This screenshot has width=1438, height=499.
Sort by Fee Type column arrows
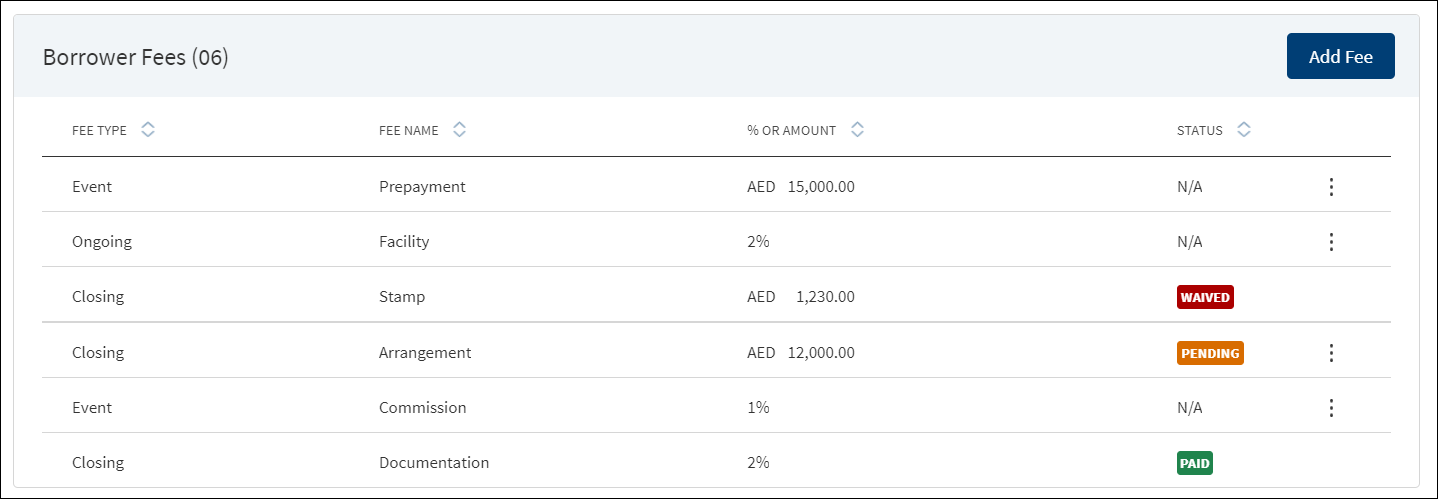(x=148, y=130)
